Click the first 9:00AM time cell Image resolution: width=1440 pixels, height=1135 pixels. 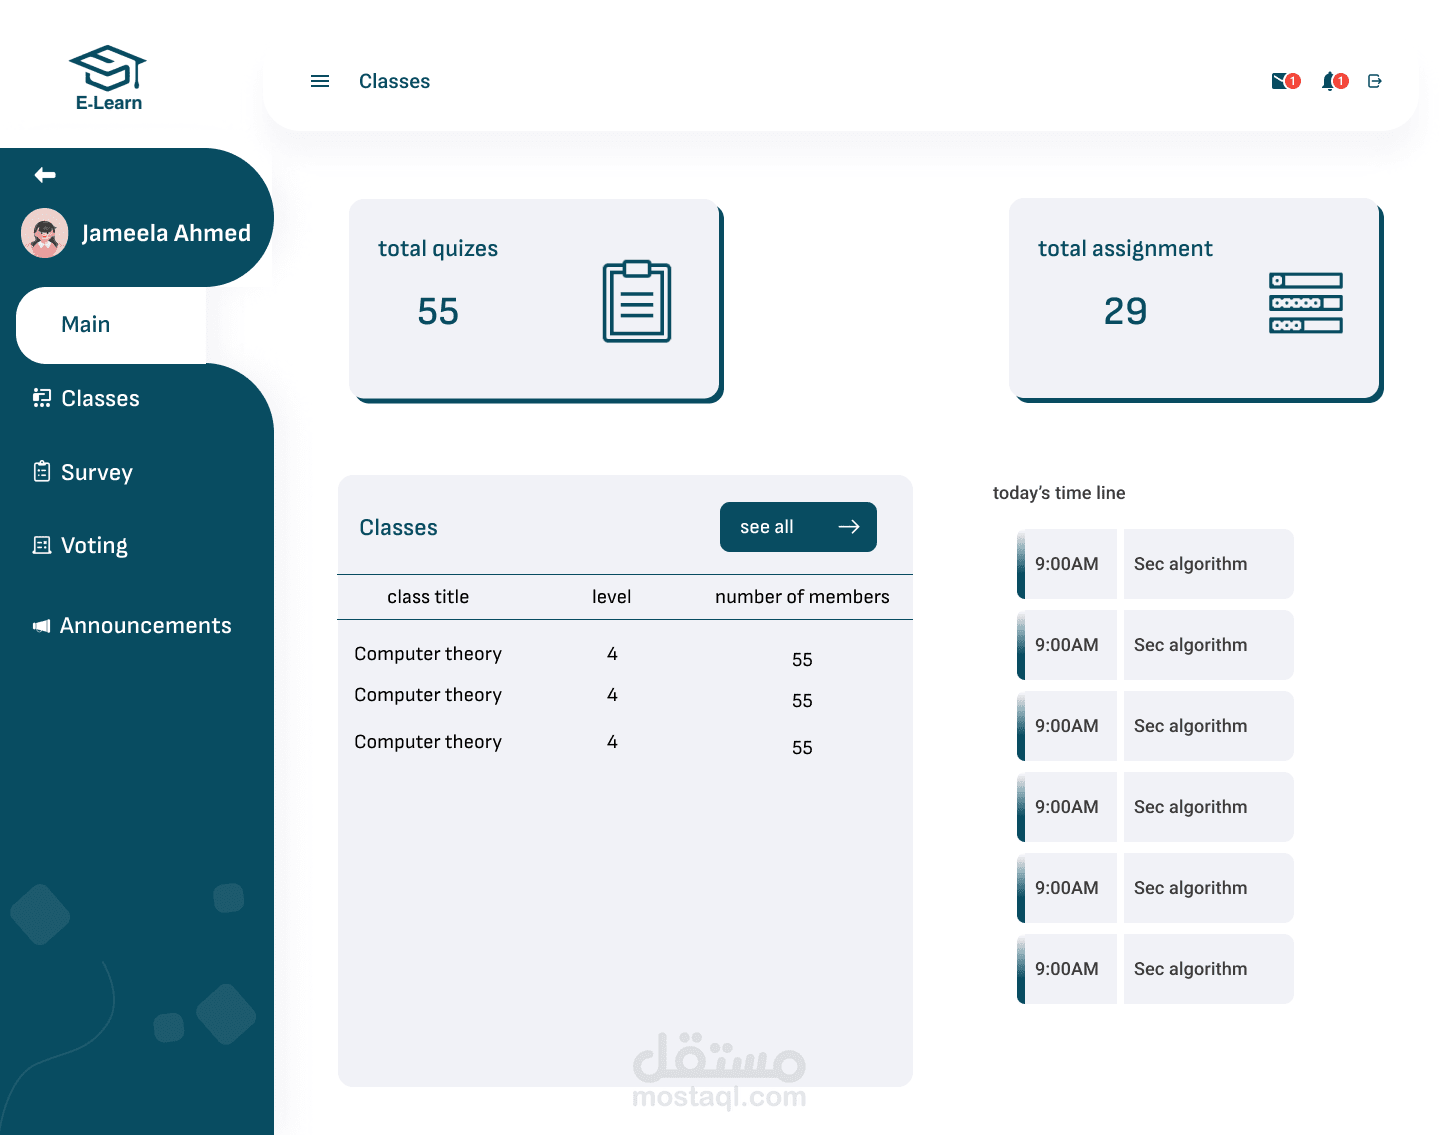(1067, 564)
